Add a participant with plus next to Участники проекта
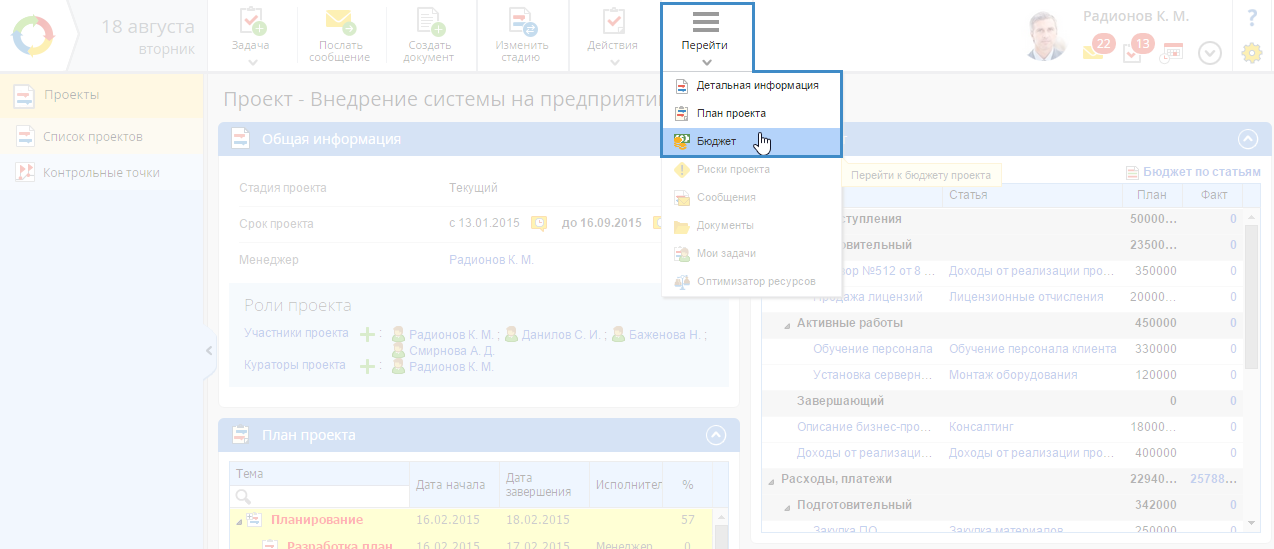The image size is (1274, 549). pyautogui.click(x=367, y=334)
